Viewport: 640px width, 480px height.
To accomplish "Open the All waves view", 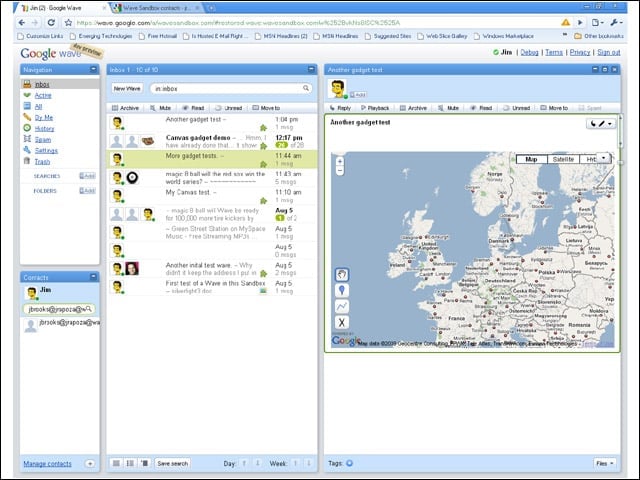I will point(38,106).
